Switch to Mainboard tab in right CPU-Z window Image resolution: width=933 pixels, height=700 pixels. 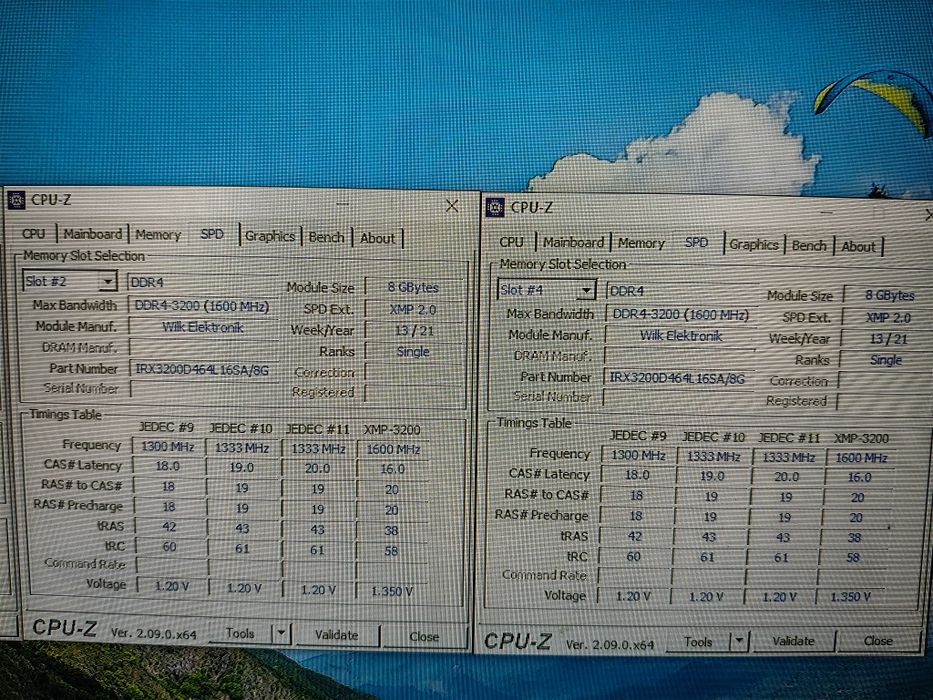tap(573, 243)
